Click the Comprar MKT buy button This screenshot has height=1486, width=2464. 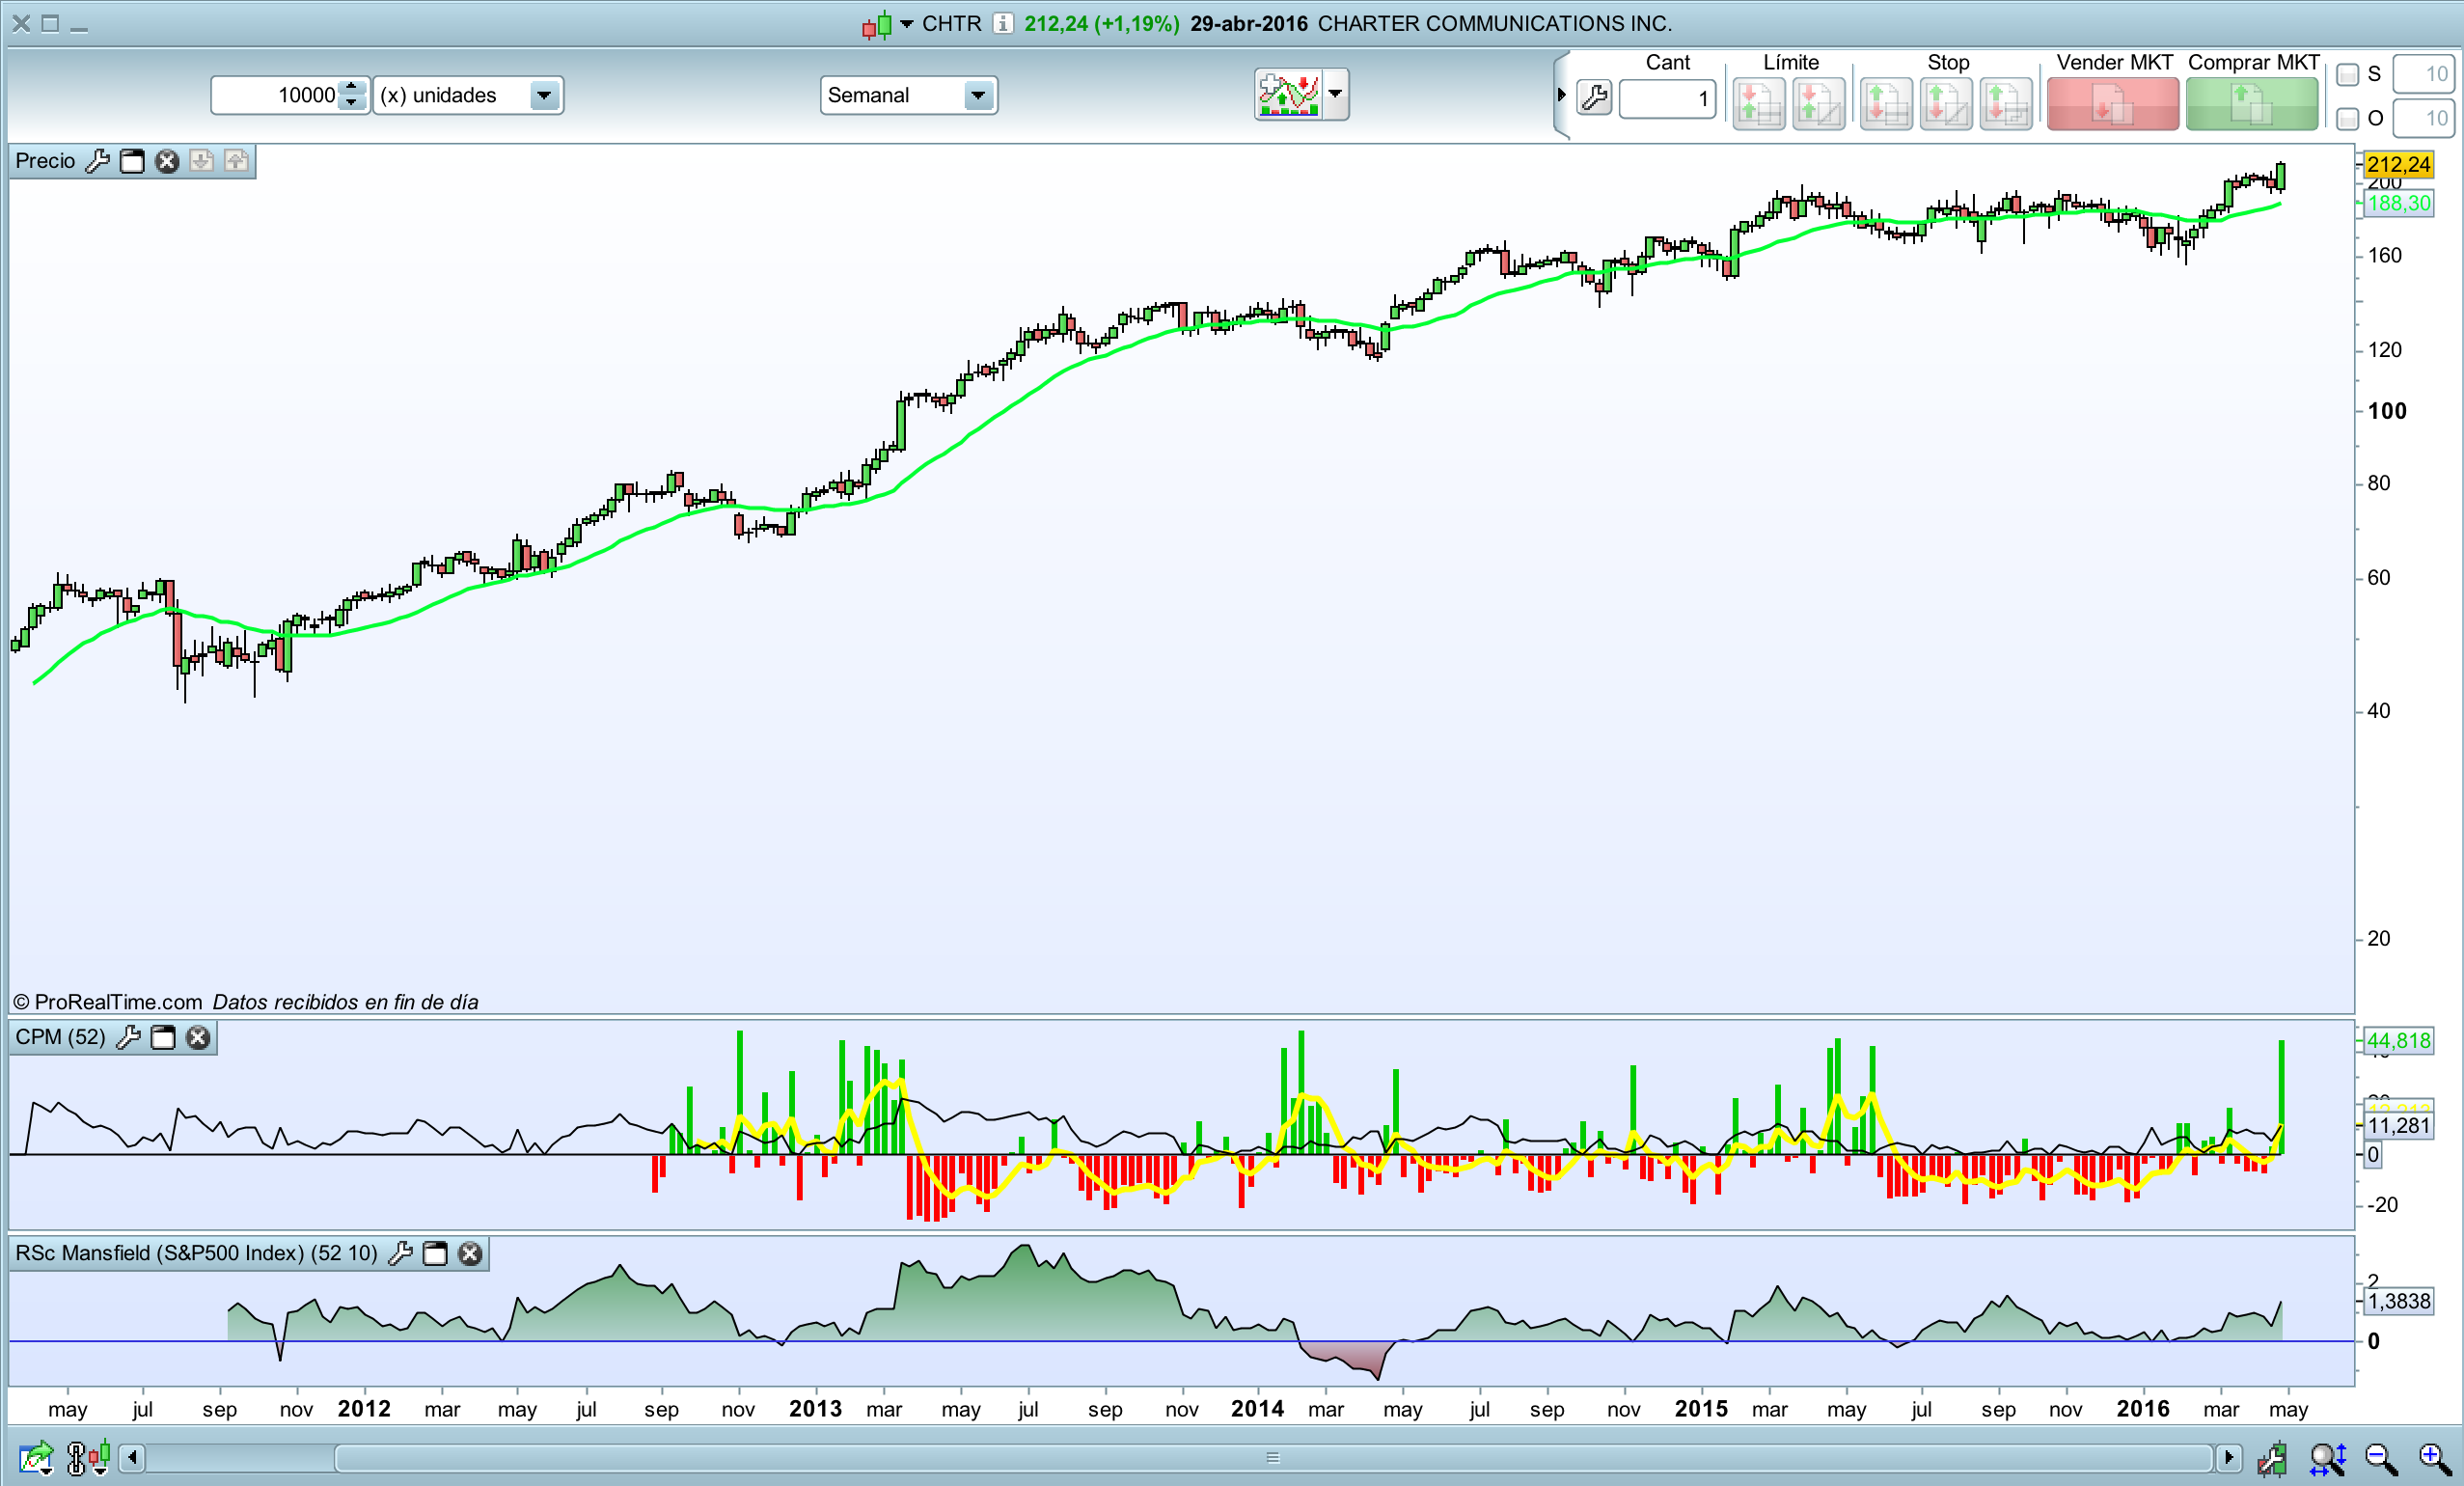[x=2251, y=104]
